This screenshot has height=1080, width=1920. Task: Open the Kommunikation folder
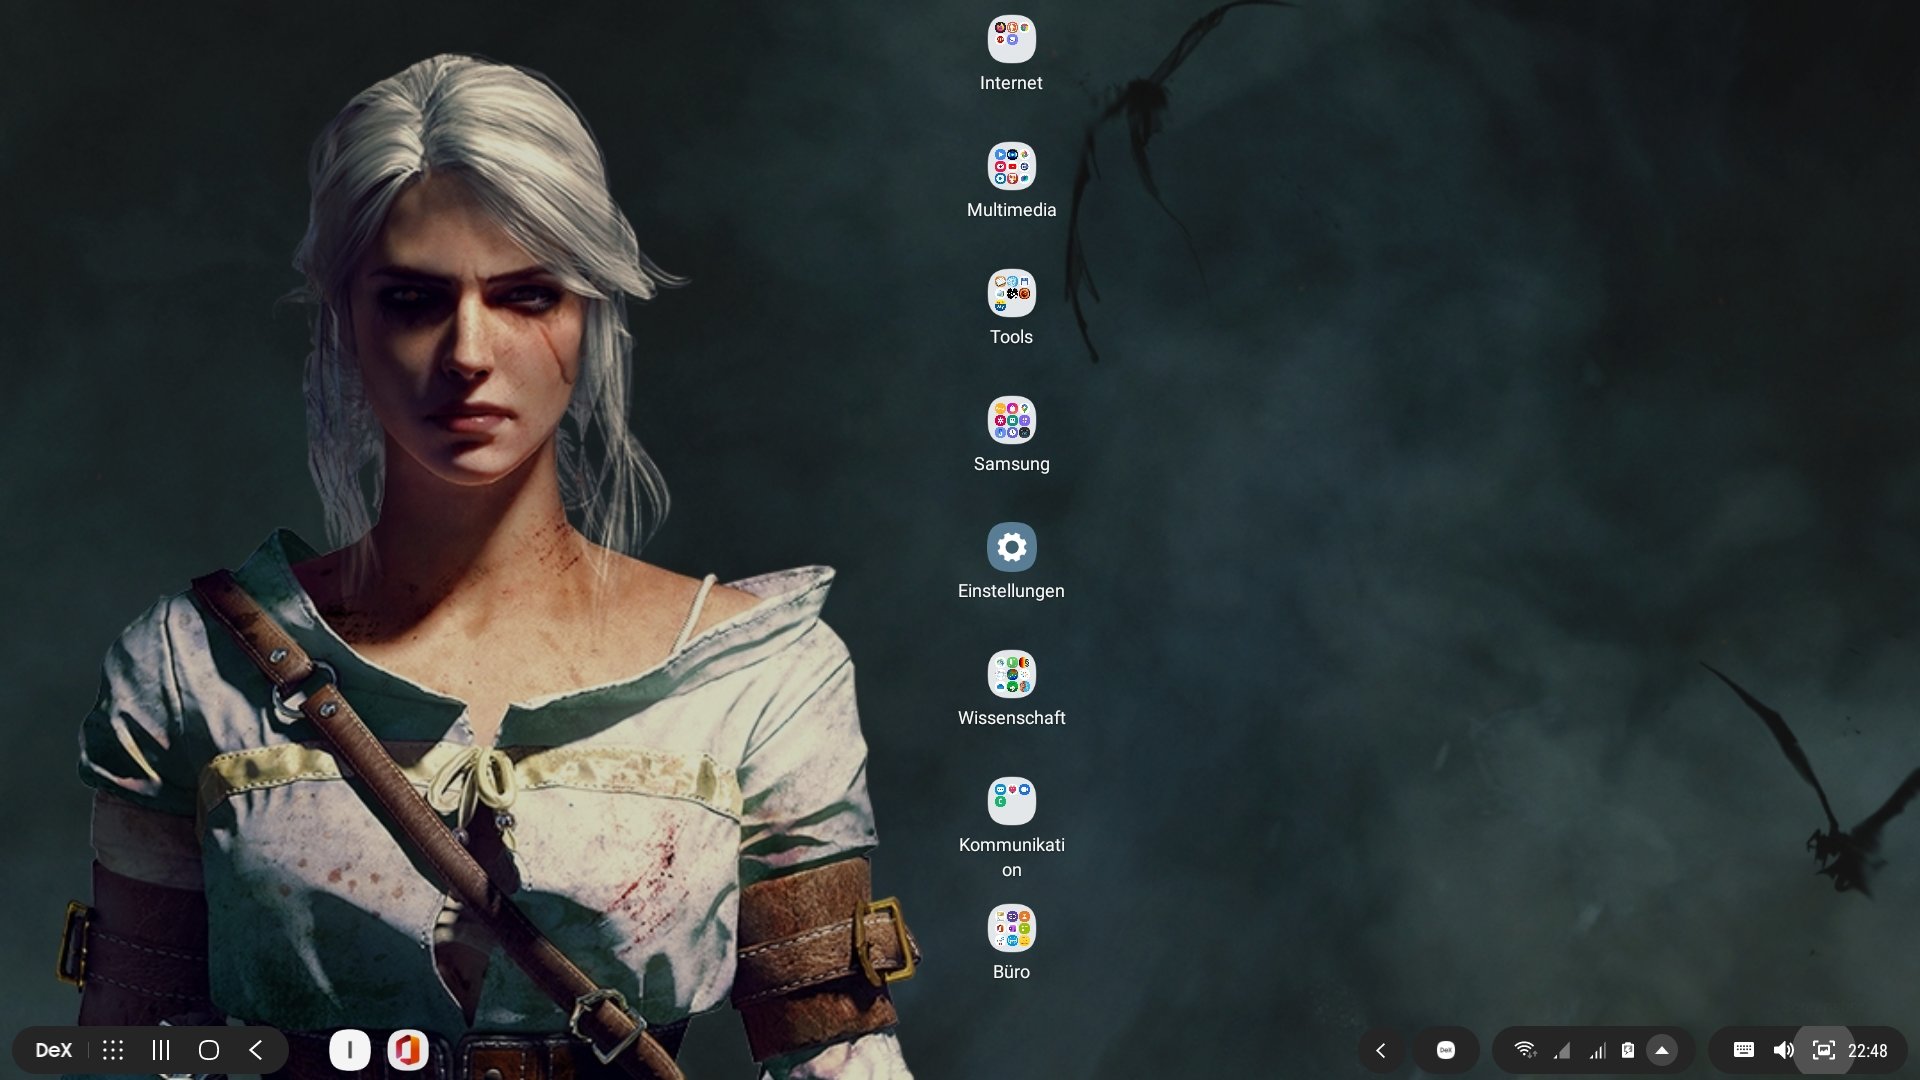1011,802
